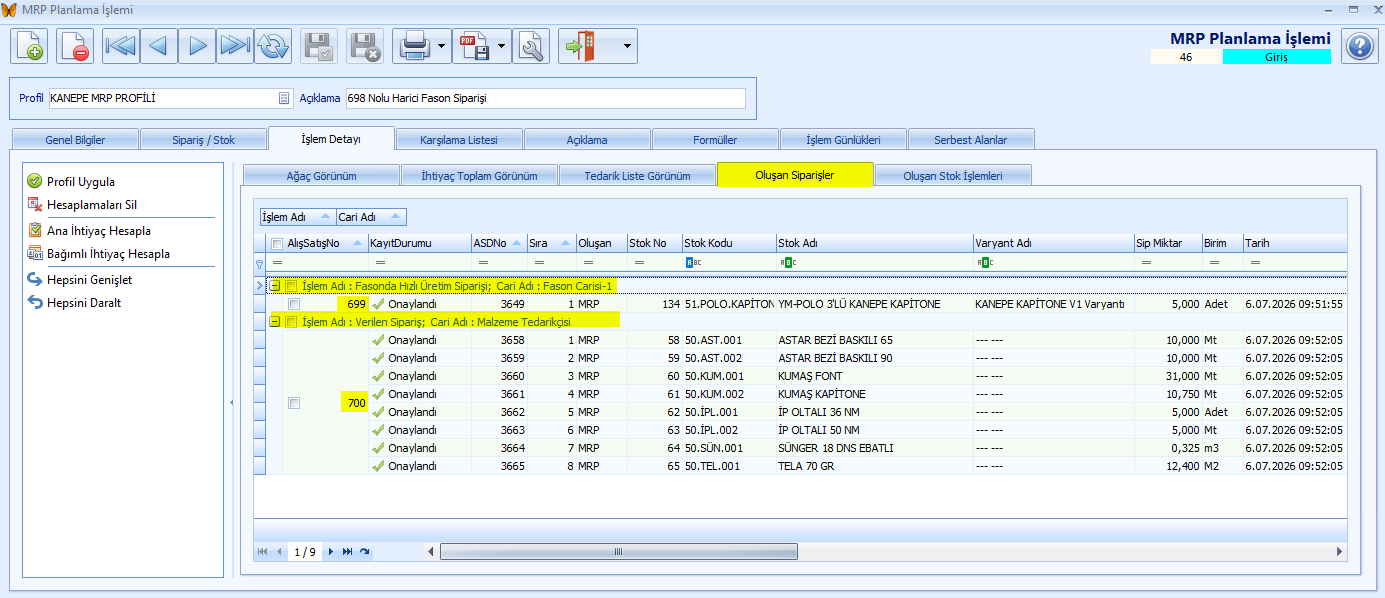Tick the checkbox for order 700
Viewport: 1385px width, 598px height.
(294, 403)
